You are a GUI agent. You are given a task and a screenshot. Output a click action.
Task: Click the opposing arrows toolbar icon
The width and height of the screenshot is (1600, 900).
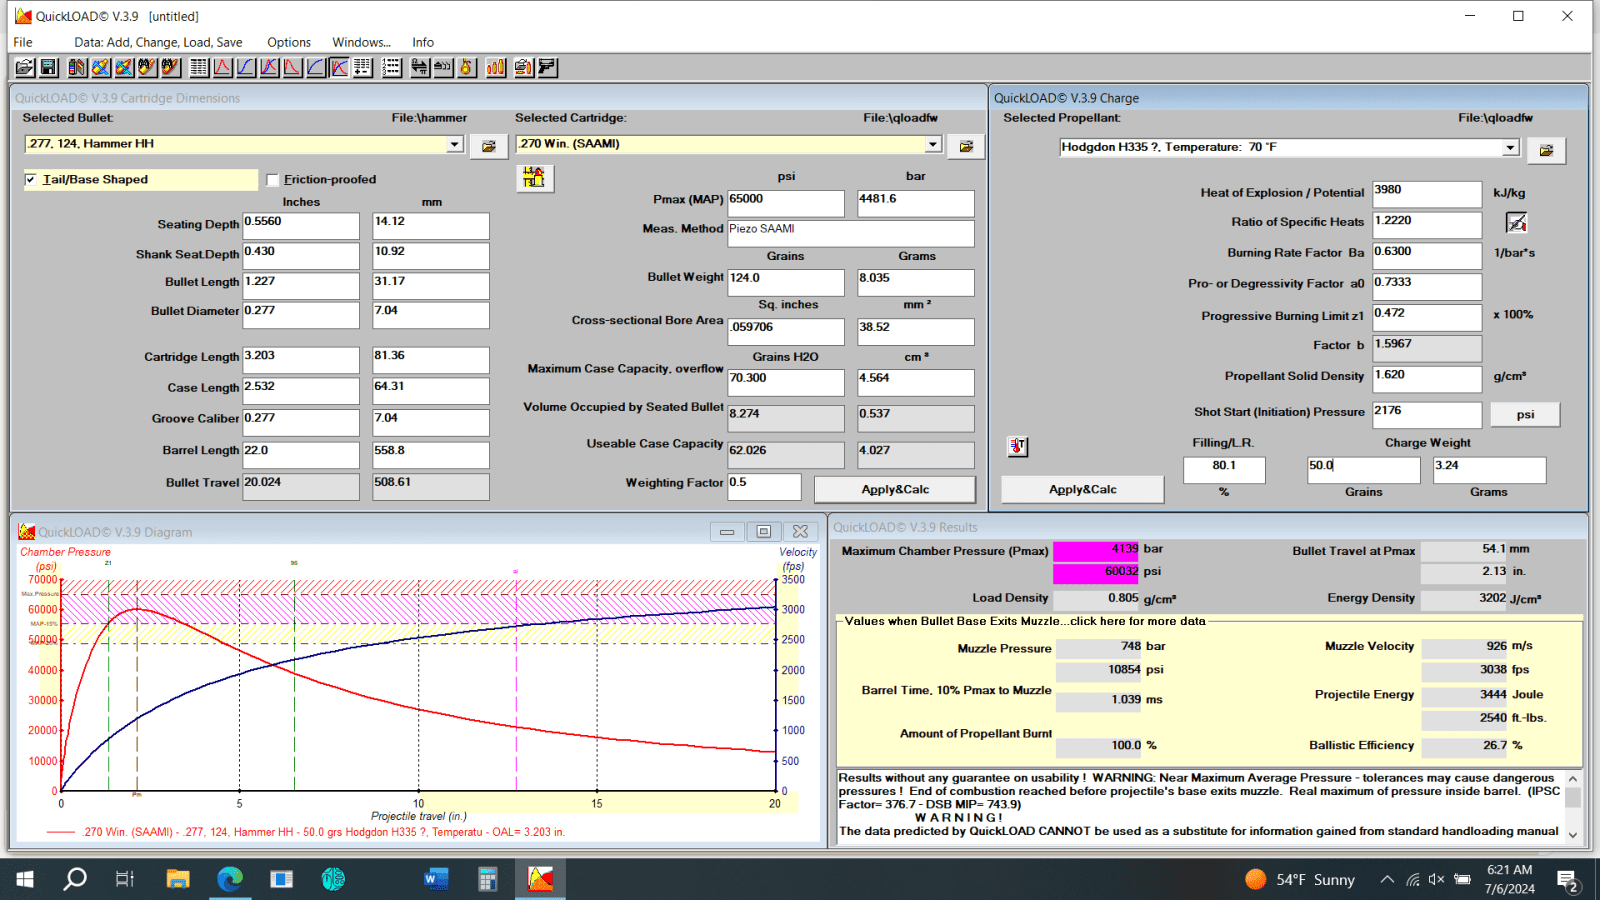click(420, 67)
